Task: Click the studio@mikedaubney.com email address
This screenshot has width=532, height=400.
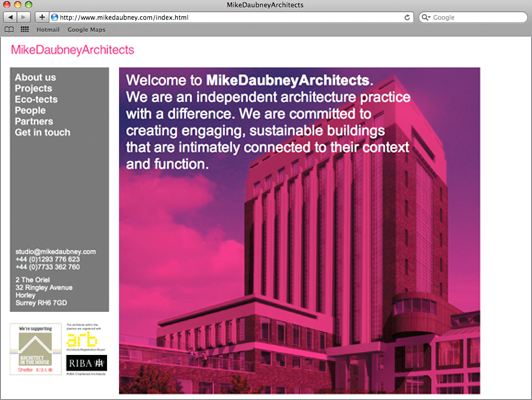Action: pos(56,252)
